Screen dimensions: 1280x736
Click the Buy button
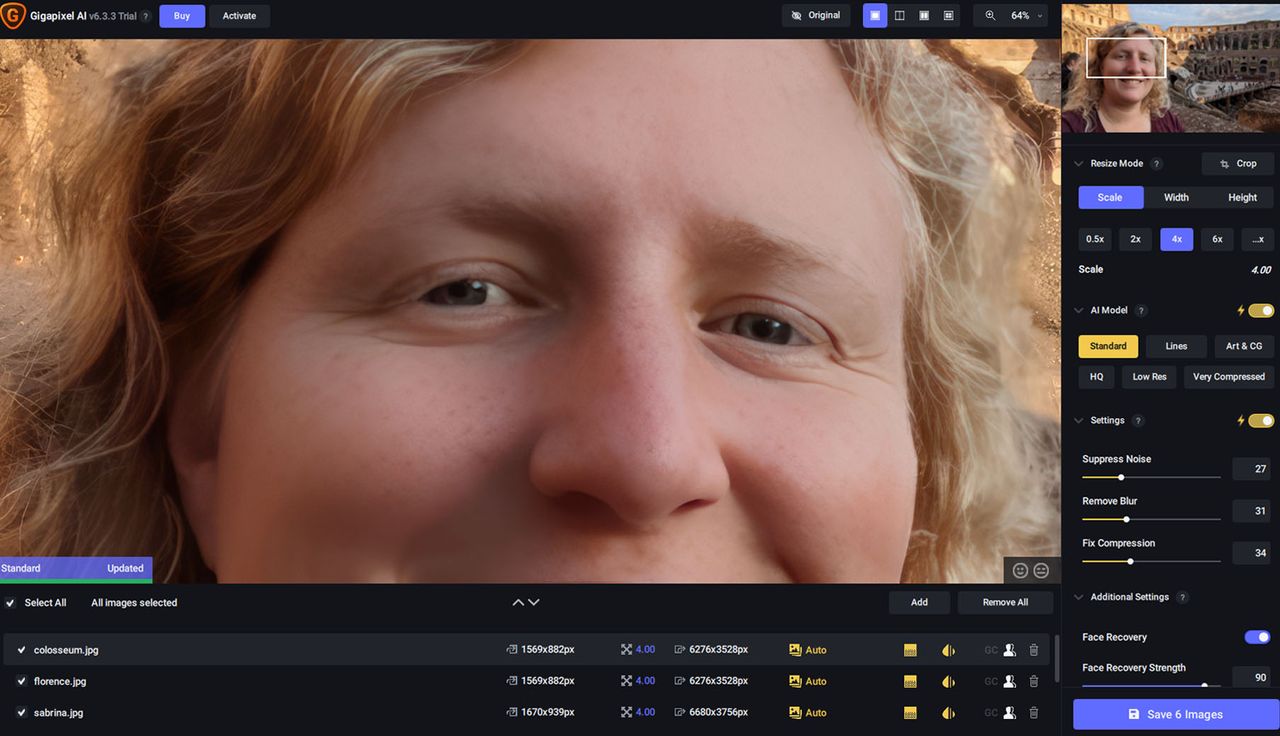point(182,16)
